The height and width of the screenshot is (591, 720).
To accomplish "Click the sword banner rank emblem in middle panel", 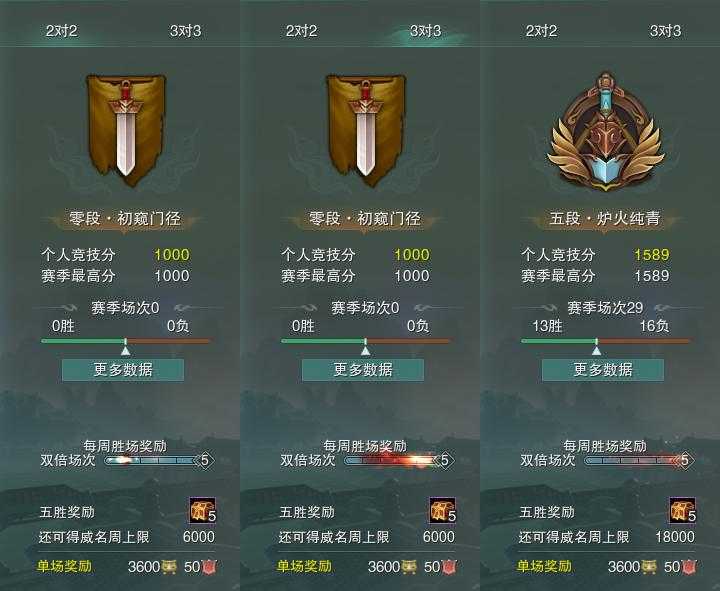I will (366, 130).
